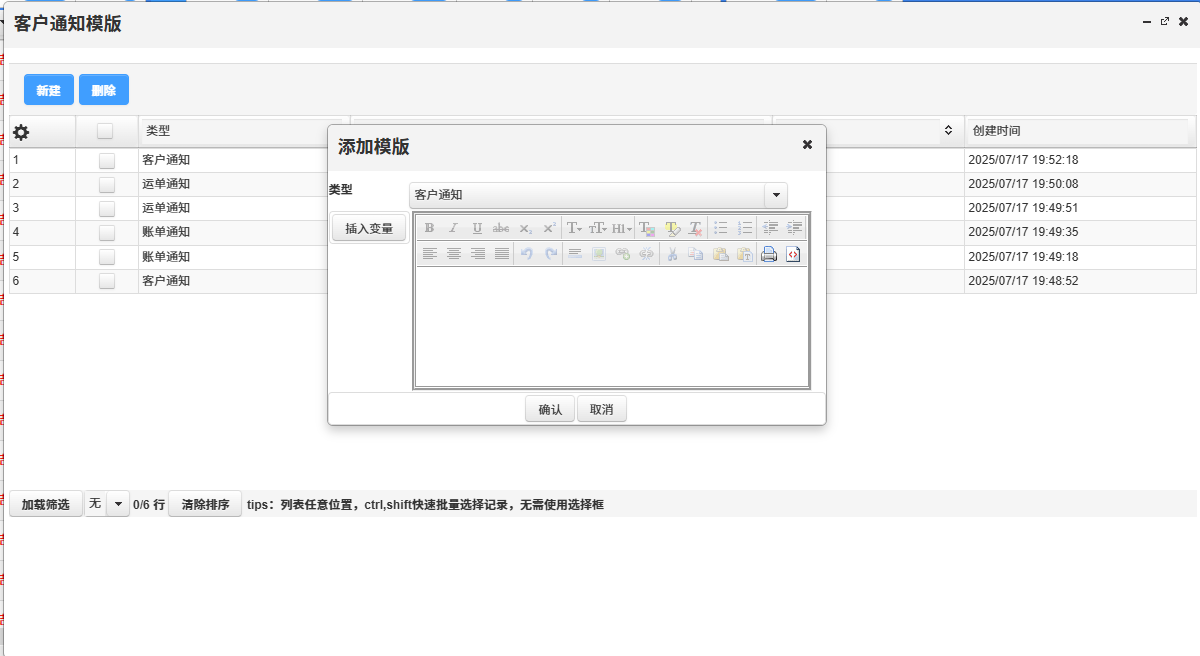Insert a bulleted list in editor
This screenshot has height=656, width=1200.
click(x=720, y=228)
